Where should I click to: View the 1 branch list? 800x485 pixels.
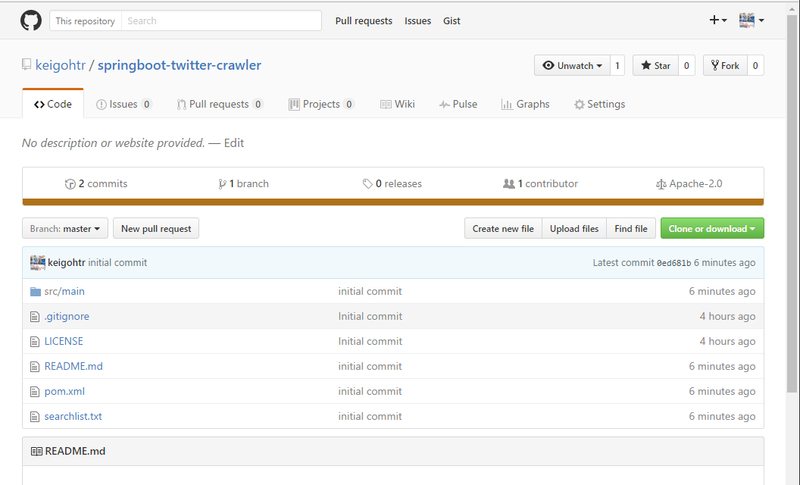tap(243, 184)
